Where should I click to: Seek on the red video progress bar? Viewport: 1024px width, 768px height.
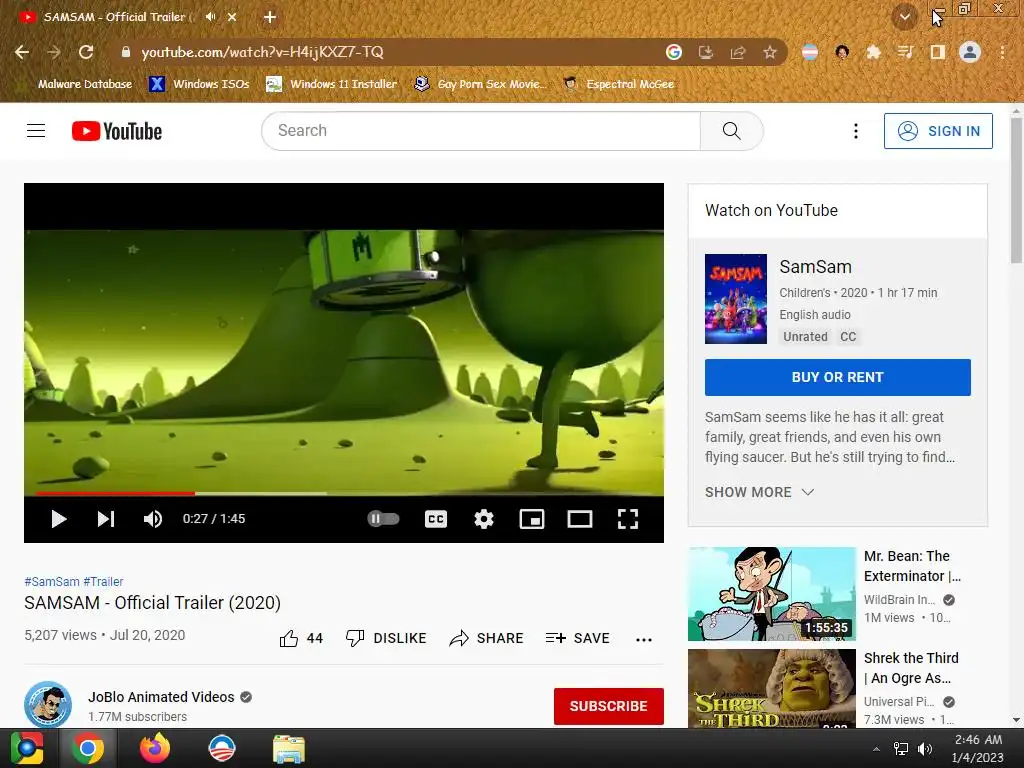(x=344, y=493)
